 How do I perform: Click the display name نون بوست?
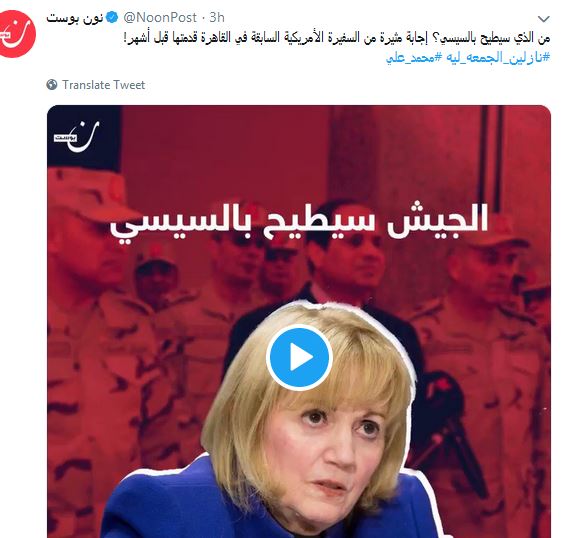point(75,18)
